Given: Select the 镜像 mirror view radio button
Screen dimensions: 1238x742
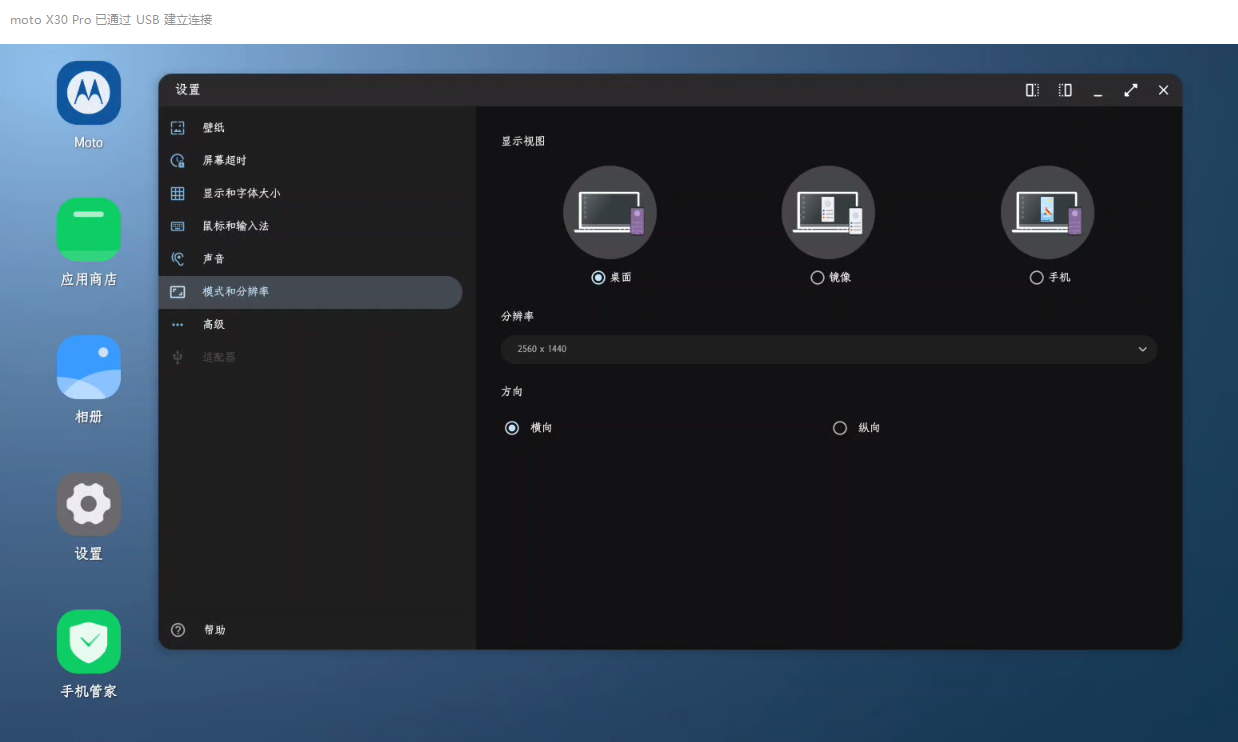Looking at the screenshot, I should click(x=817, y=278).
